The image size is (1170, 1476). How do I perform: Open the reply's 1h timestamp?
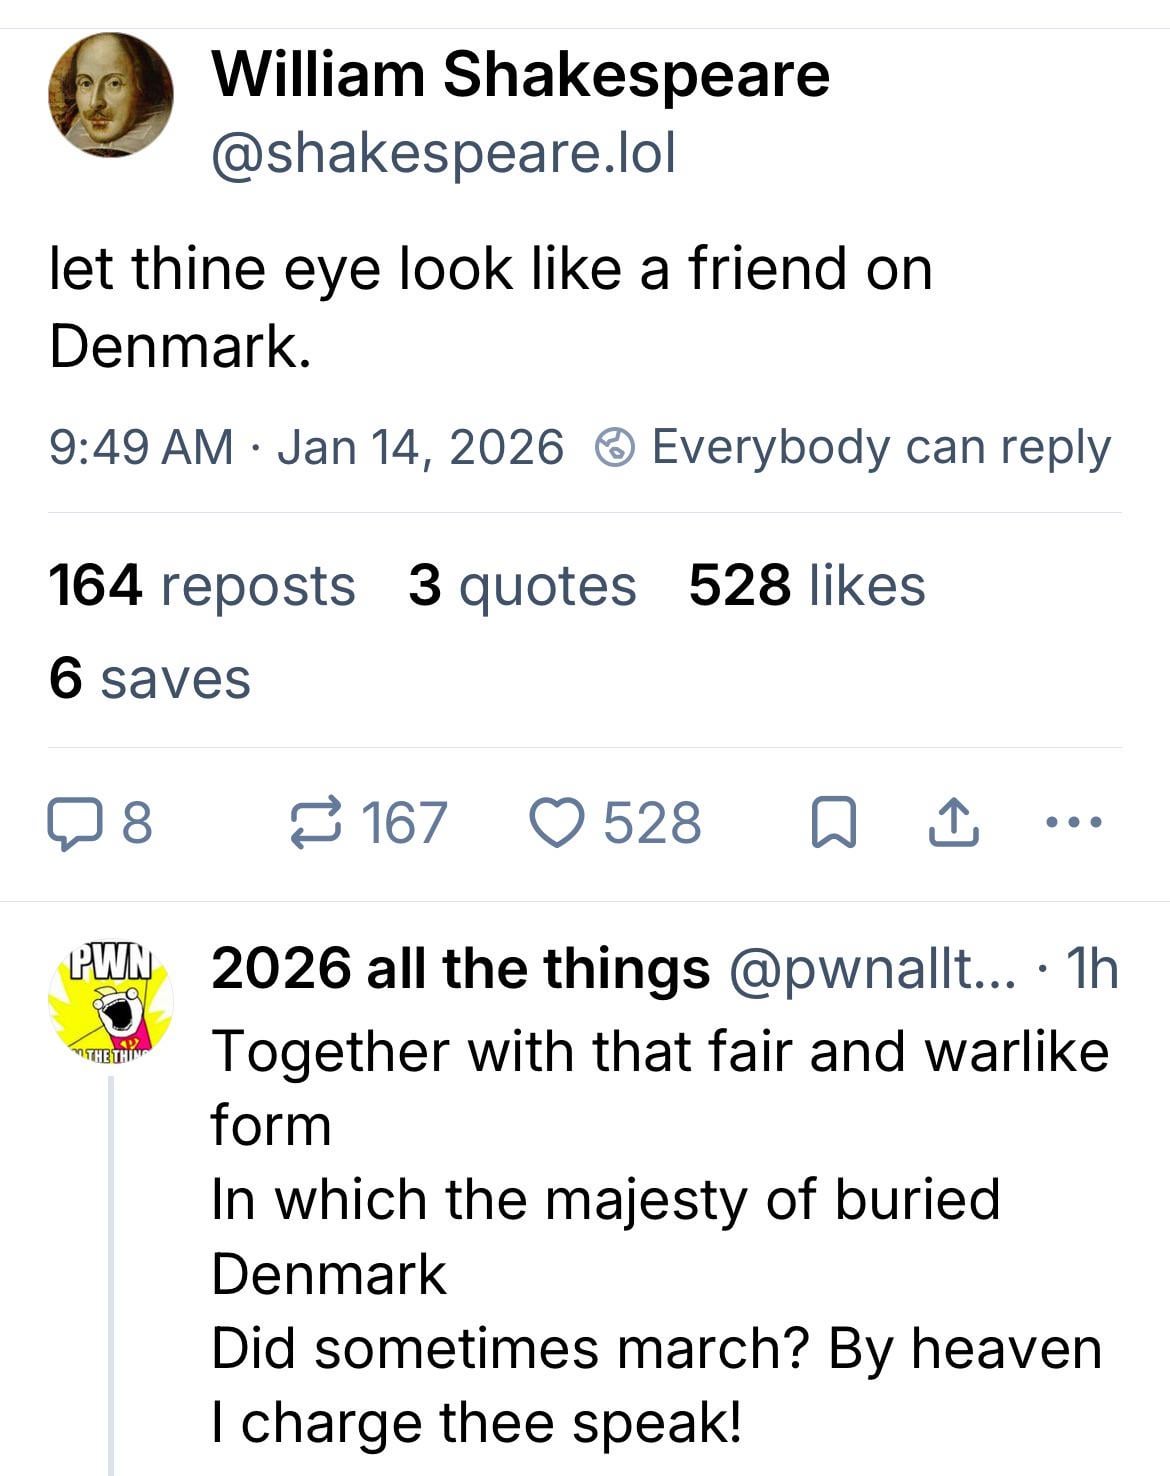[1092, 968]
